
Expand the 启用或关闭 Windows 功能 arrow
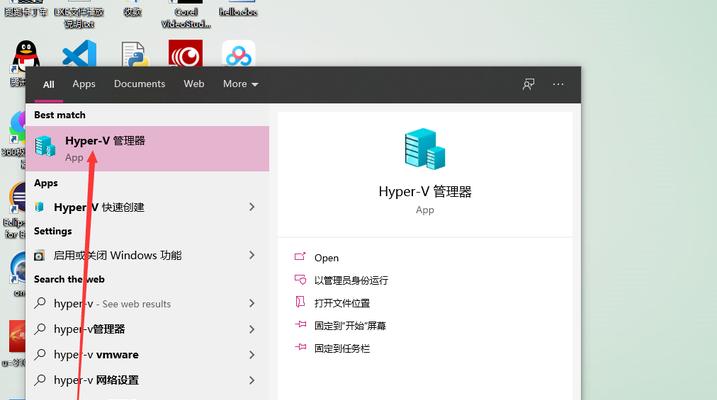point(252,255)
